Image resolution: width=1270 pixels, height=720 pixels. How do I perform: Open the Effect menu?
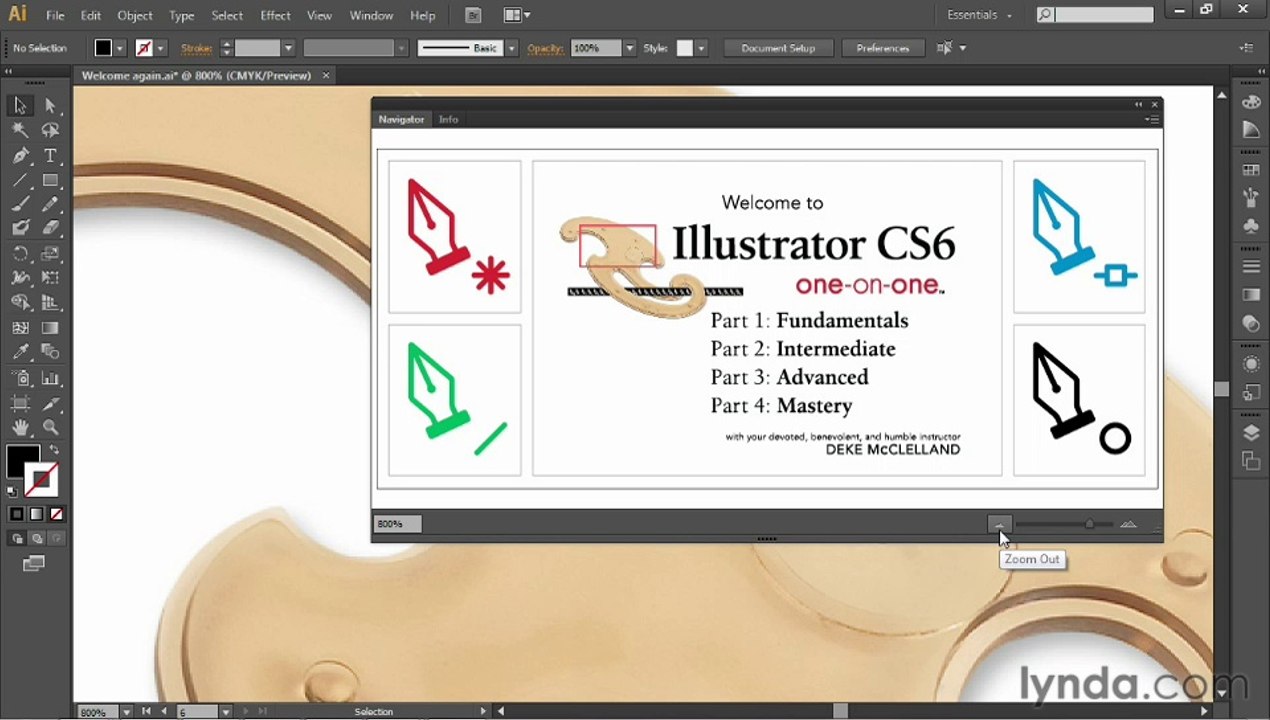pos(275,15)
